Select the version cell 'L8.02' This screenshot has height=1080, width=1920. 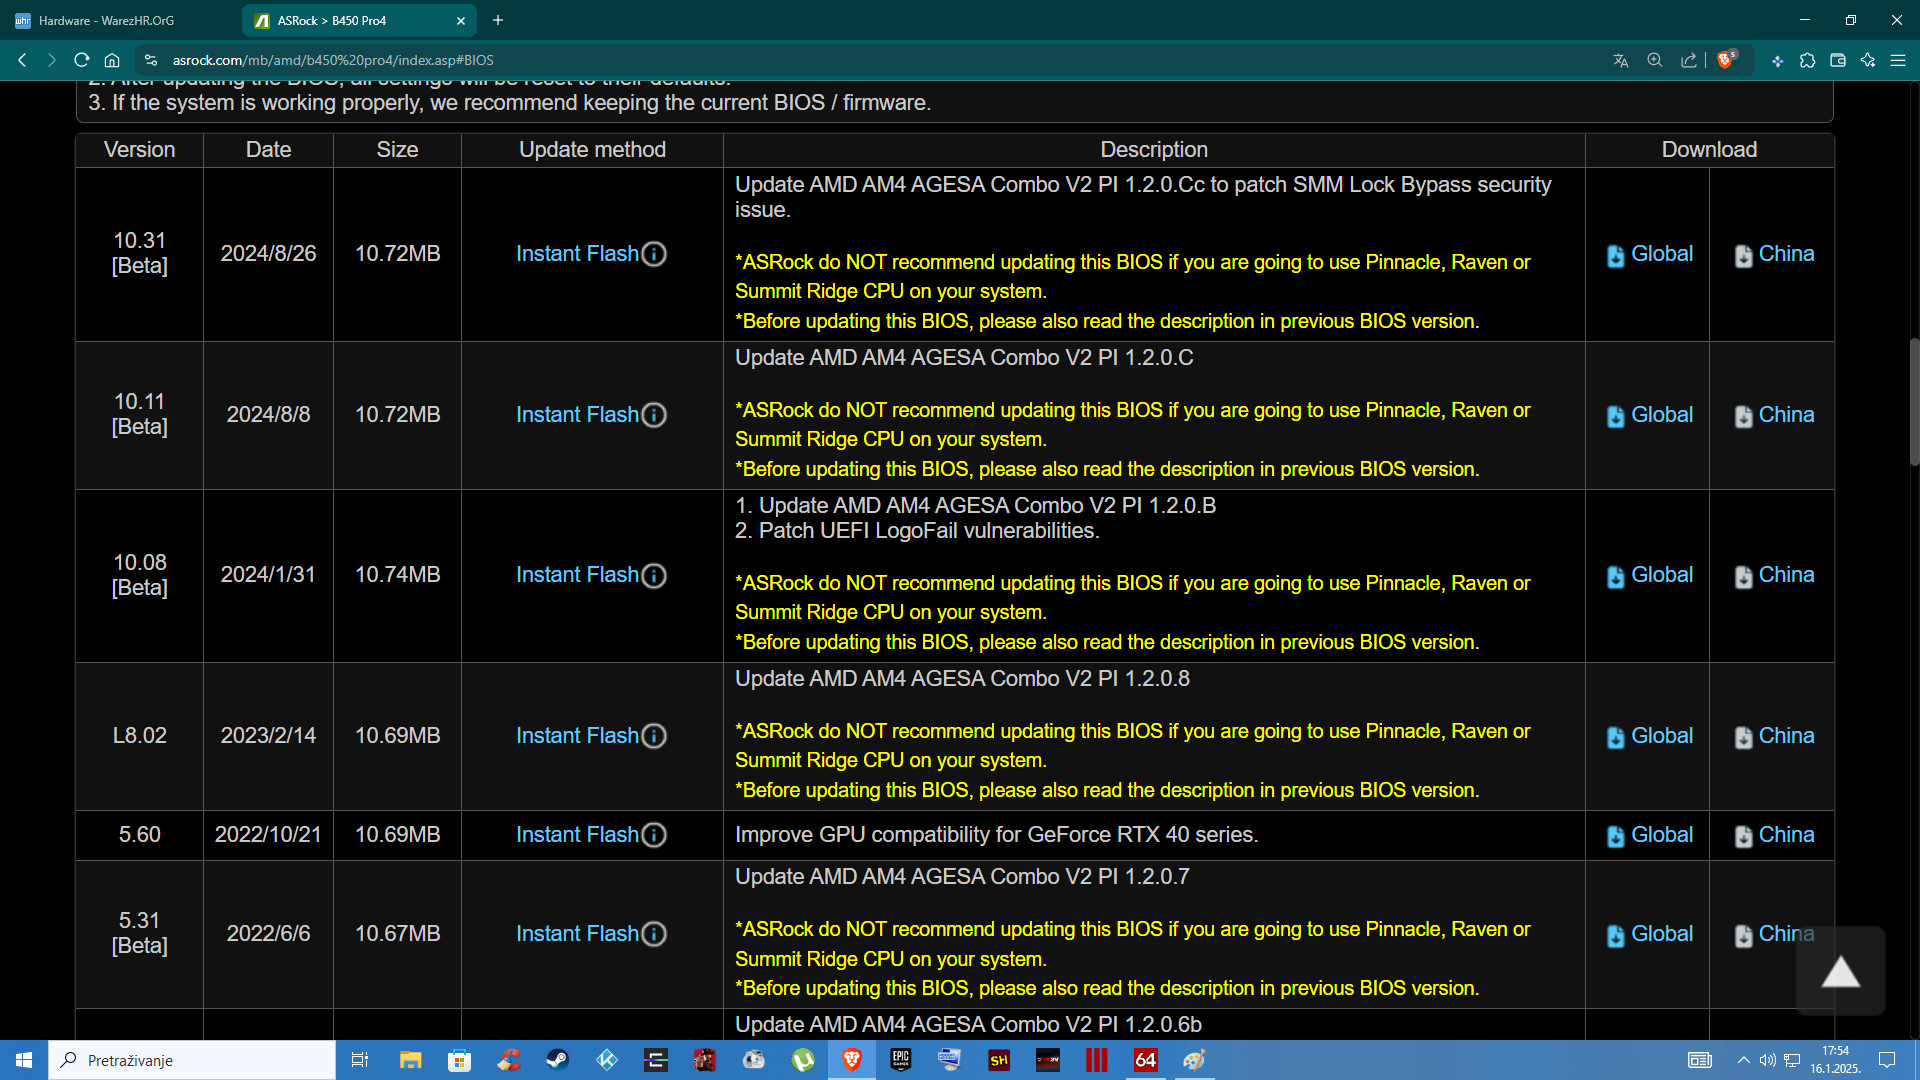click(139, 736)
